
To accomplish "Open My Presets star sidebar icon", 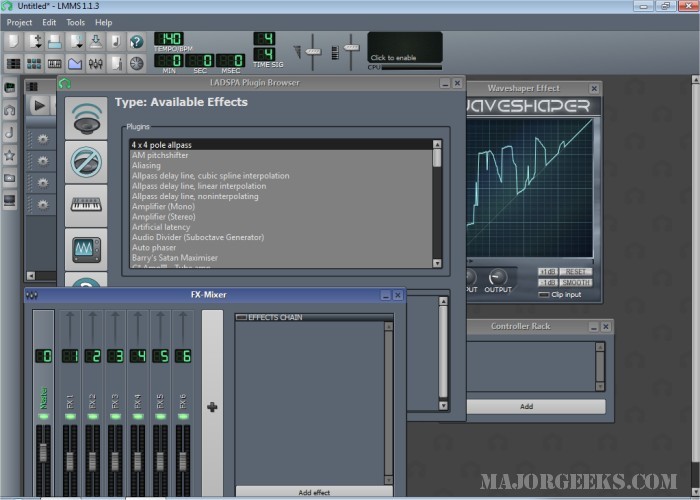I will point(9,155).
